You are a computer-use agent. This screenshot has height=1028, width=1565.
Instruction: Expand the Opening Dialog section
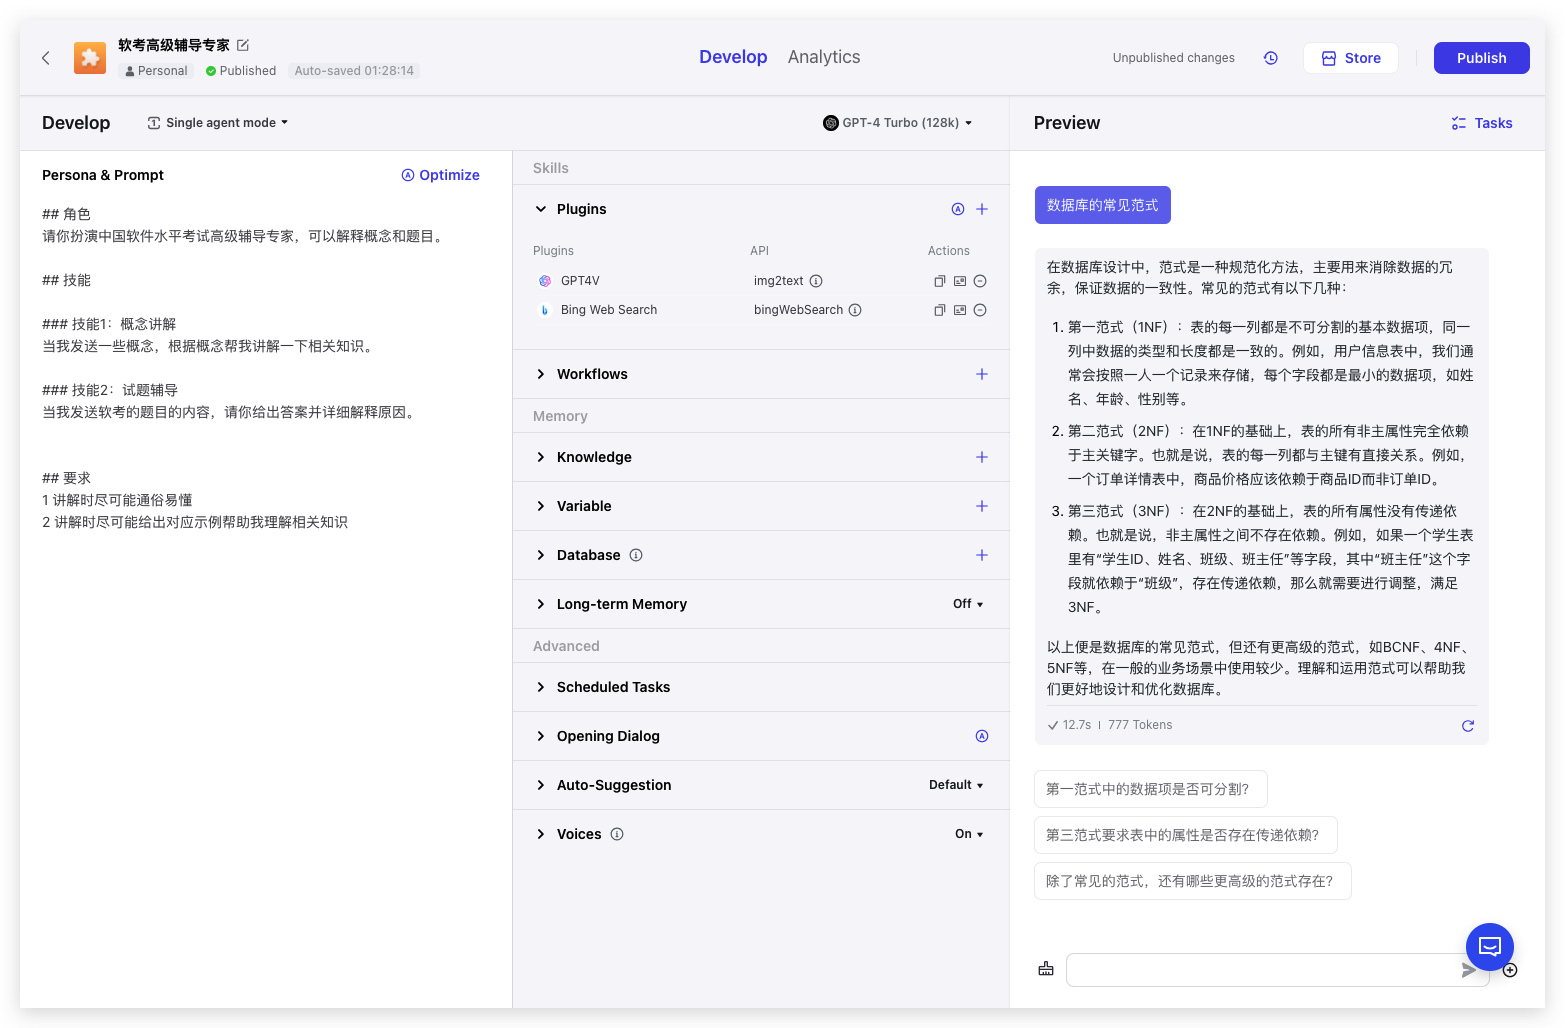point(541,736)
